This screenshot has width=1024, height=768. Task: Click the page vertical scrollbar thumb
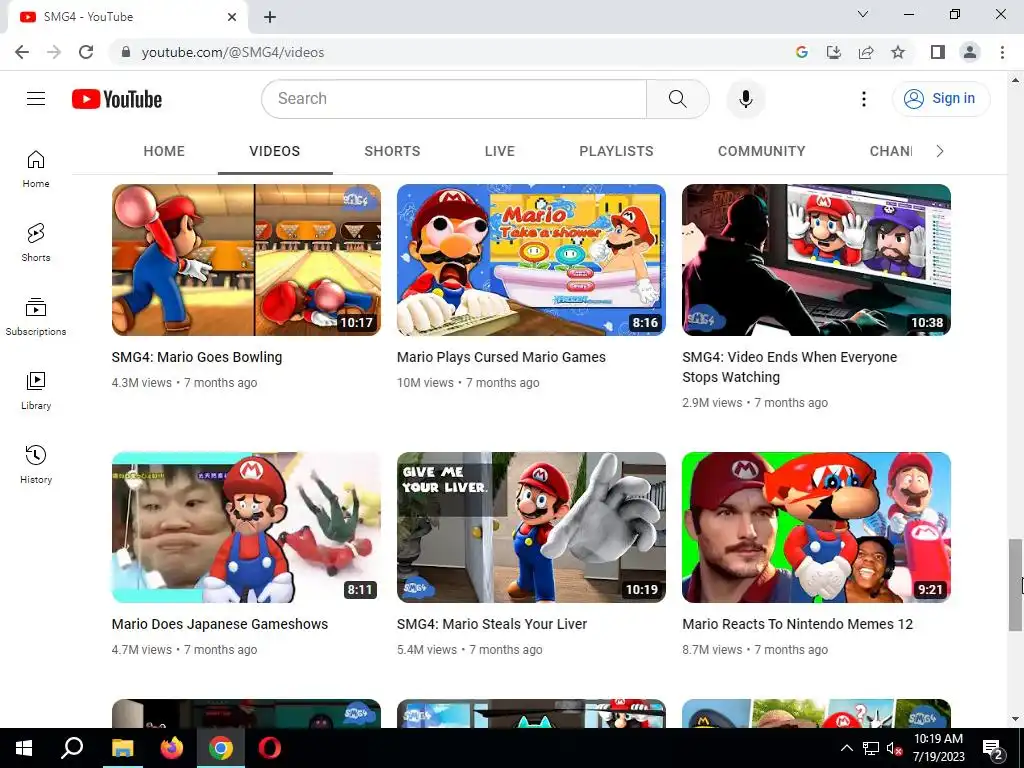(1015, 585)
